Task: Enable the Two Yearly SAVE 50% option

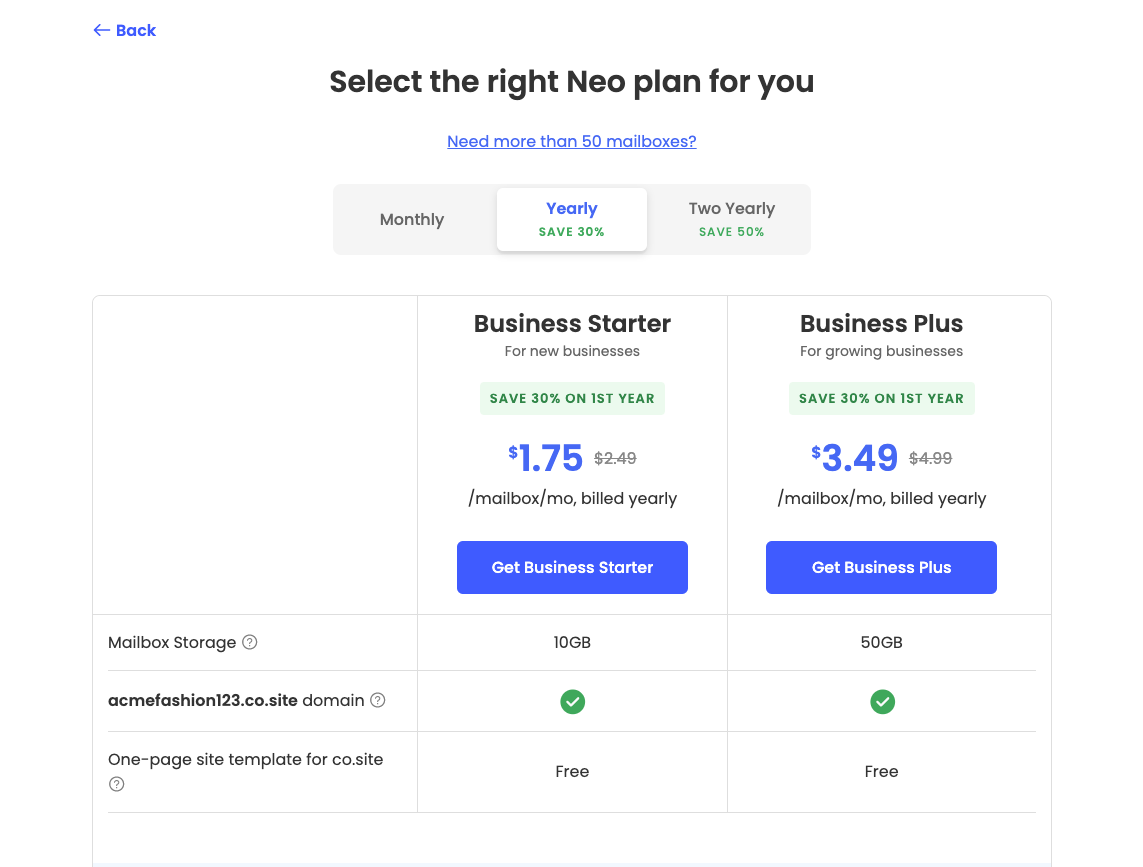Action: coord(731,219)
